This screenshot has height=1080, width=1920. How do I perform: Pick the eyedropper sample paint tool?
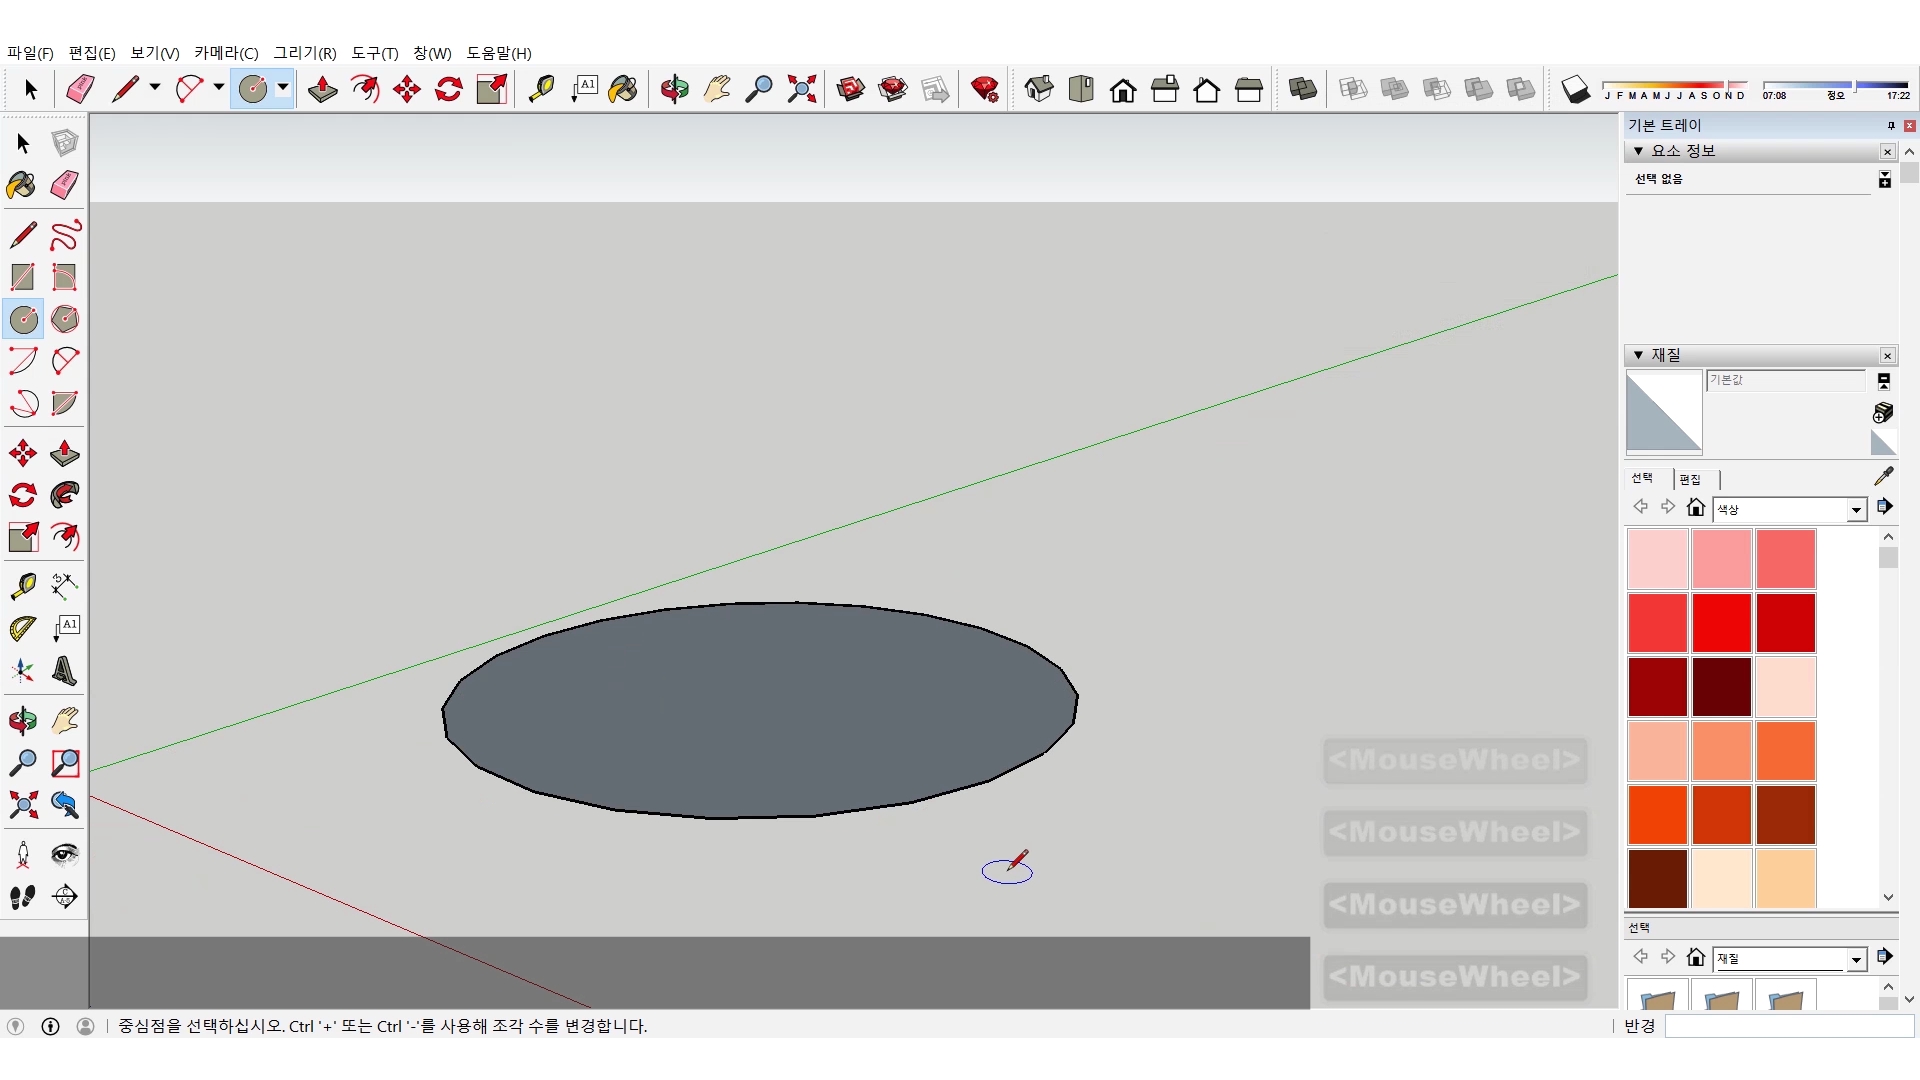(1883, 476)
